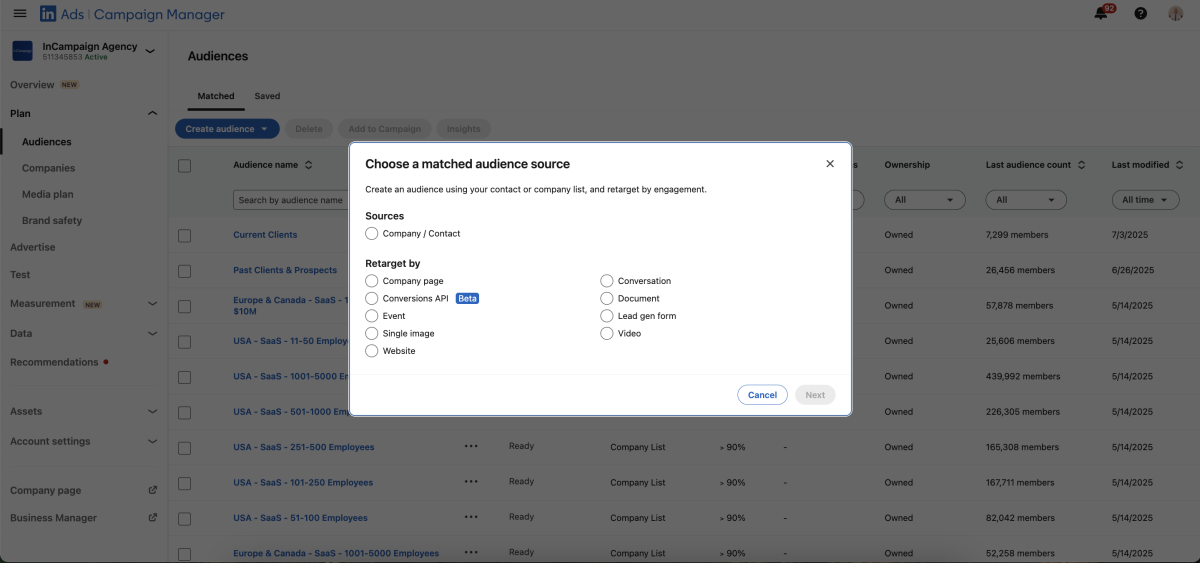The image size is (1200, 563).
Task: Click the Cancel button in dialog
Action: tap(762, 395)
